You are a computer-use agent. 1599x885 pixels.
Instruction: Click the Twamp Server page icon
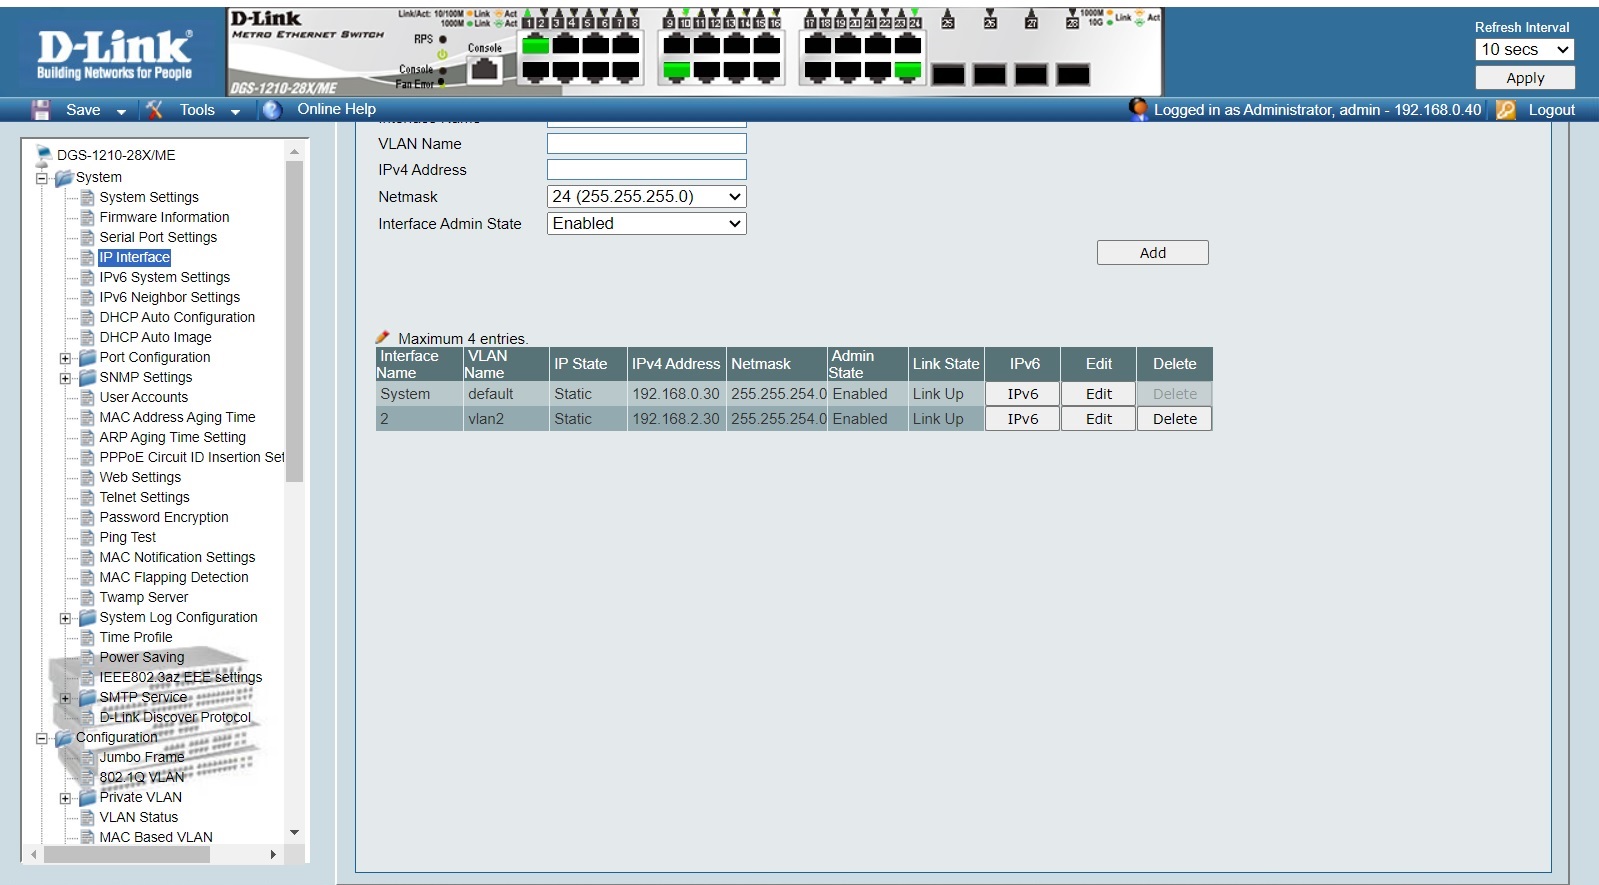point(87,598)
